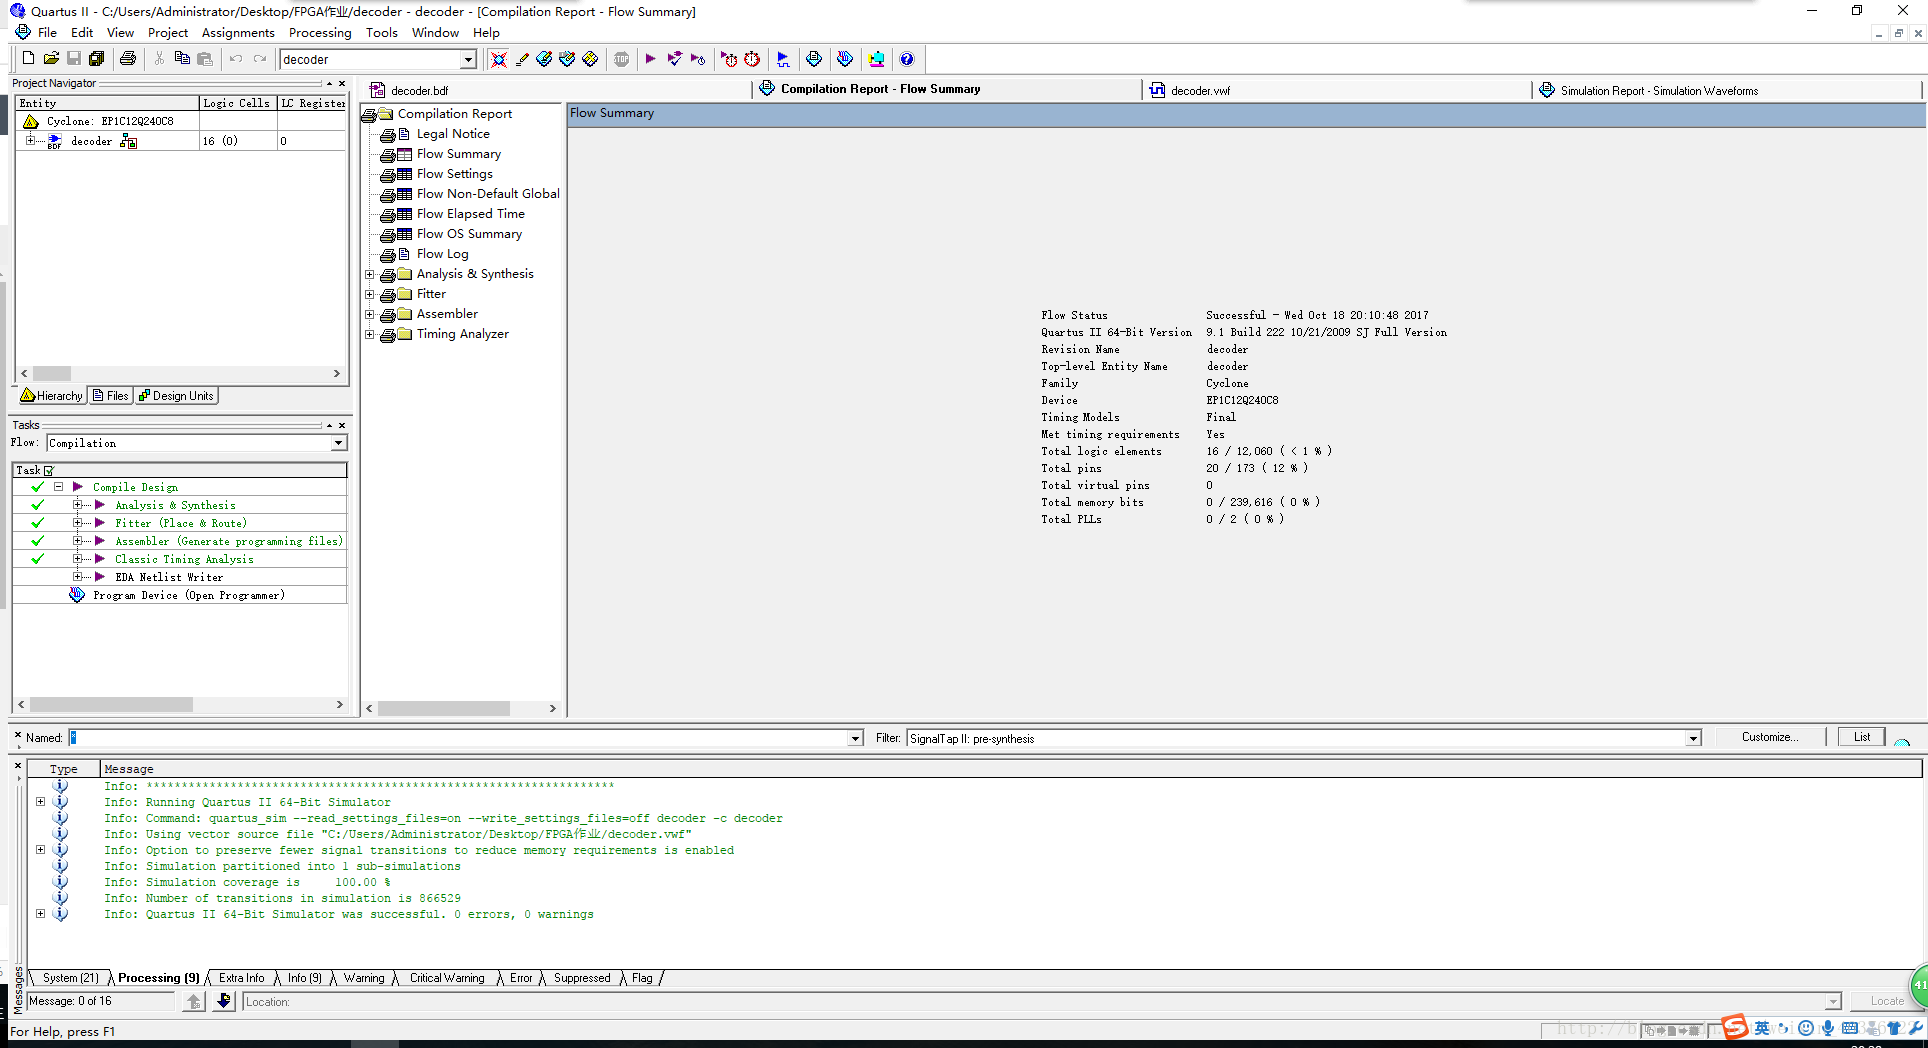
Task: Click the move message up arrow icon
Action: (x=194, y=1001)
